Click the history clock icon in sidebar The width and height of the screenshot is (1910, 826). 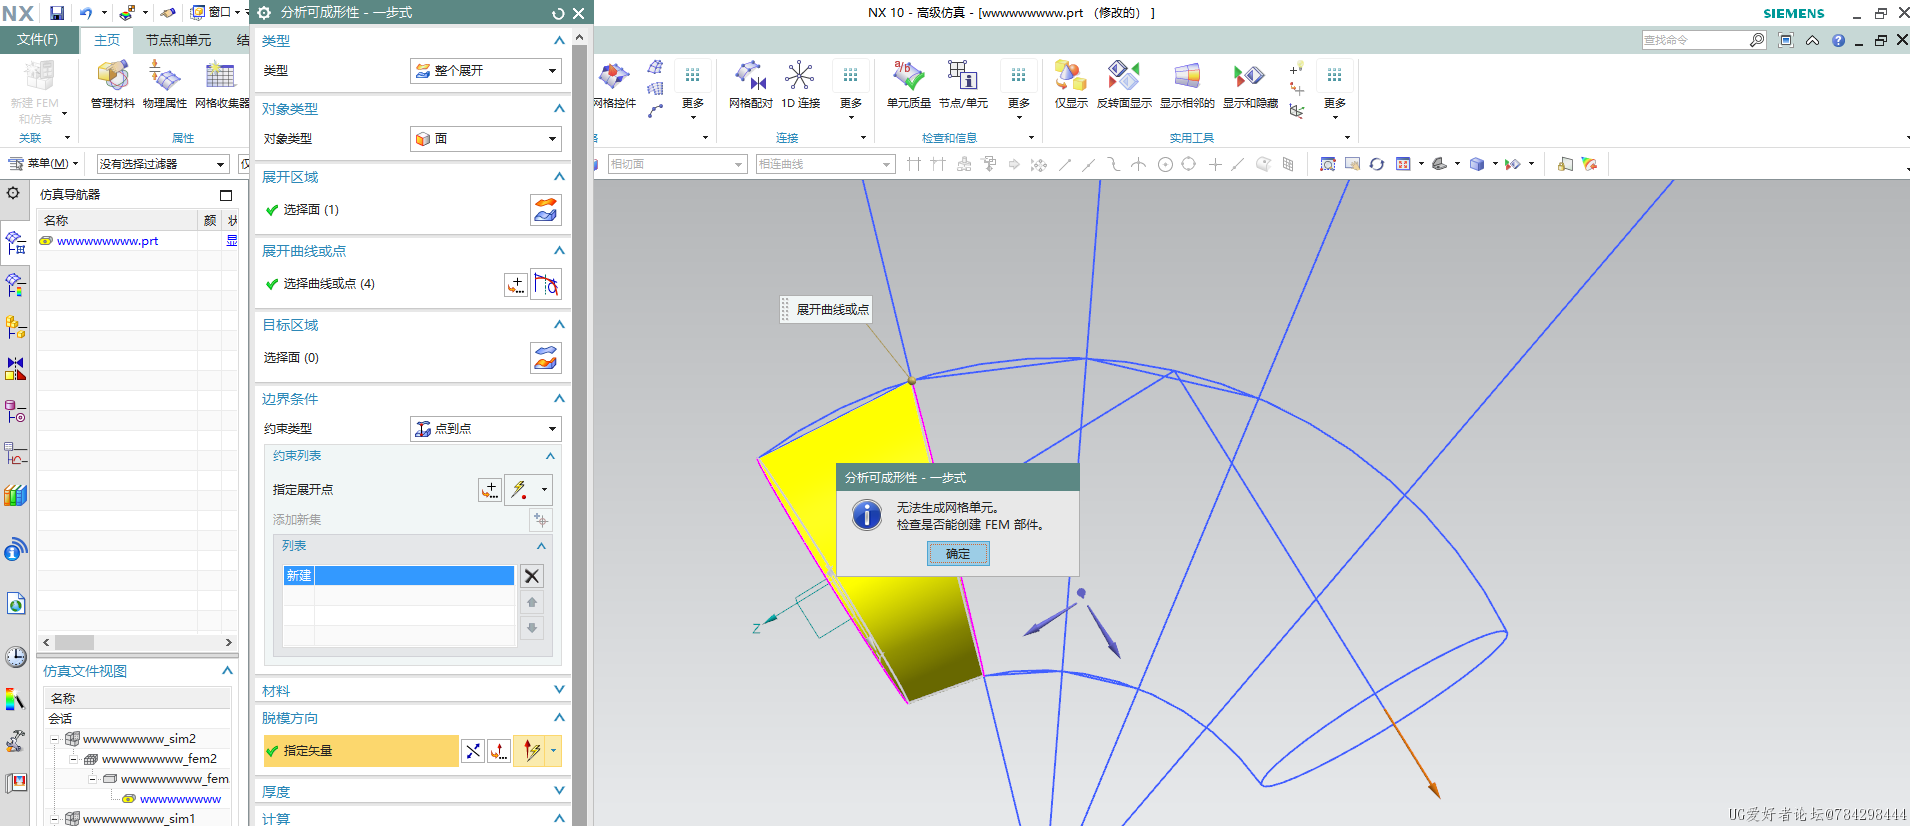(15, 657)
